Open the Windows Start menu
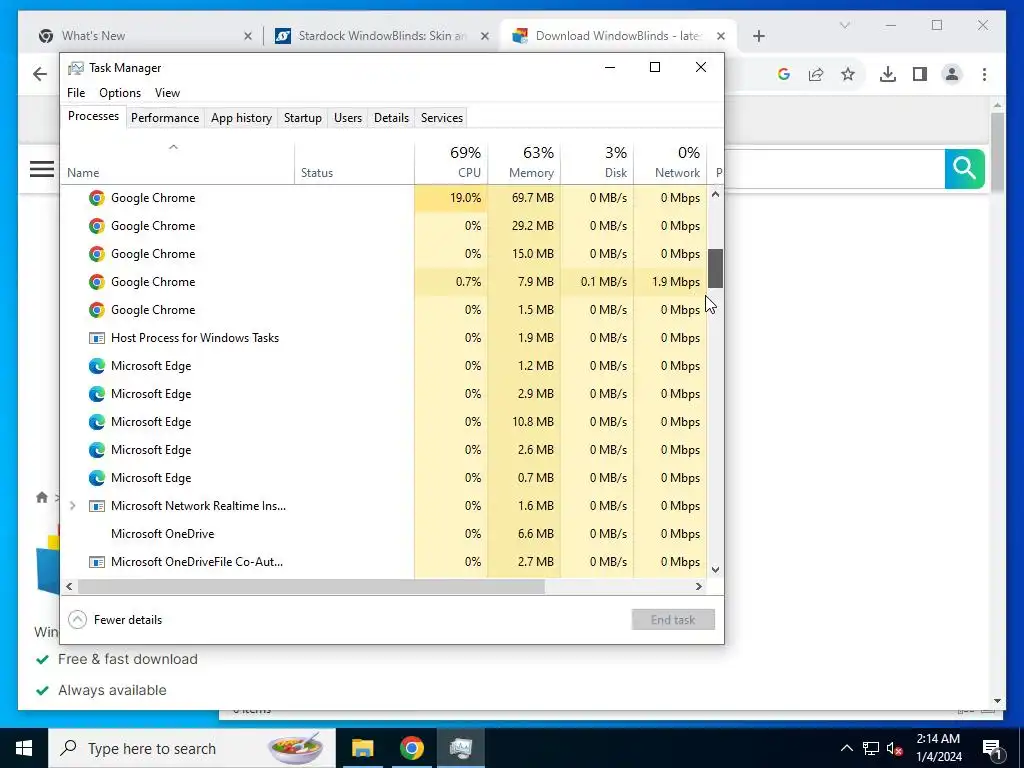 point(24,748)
